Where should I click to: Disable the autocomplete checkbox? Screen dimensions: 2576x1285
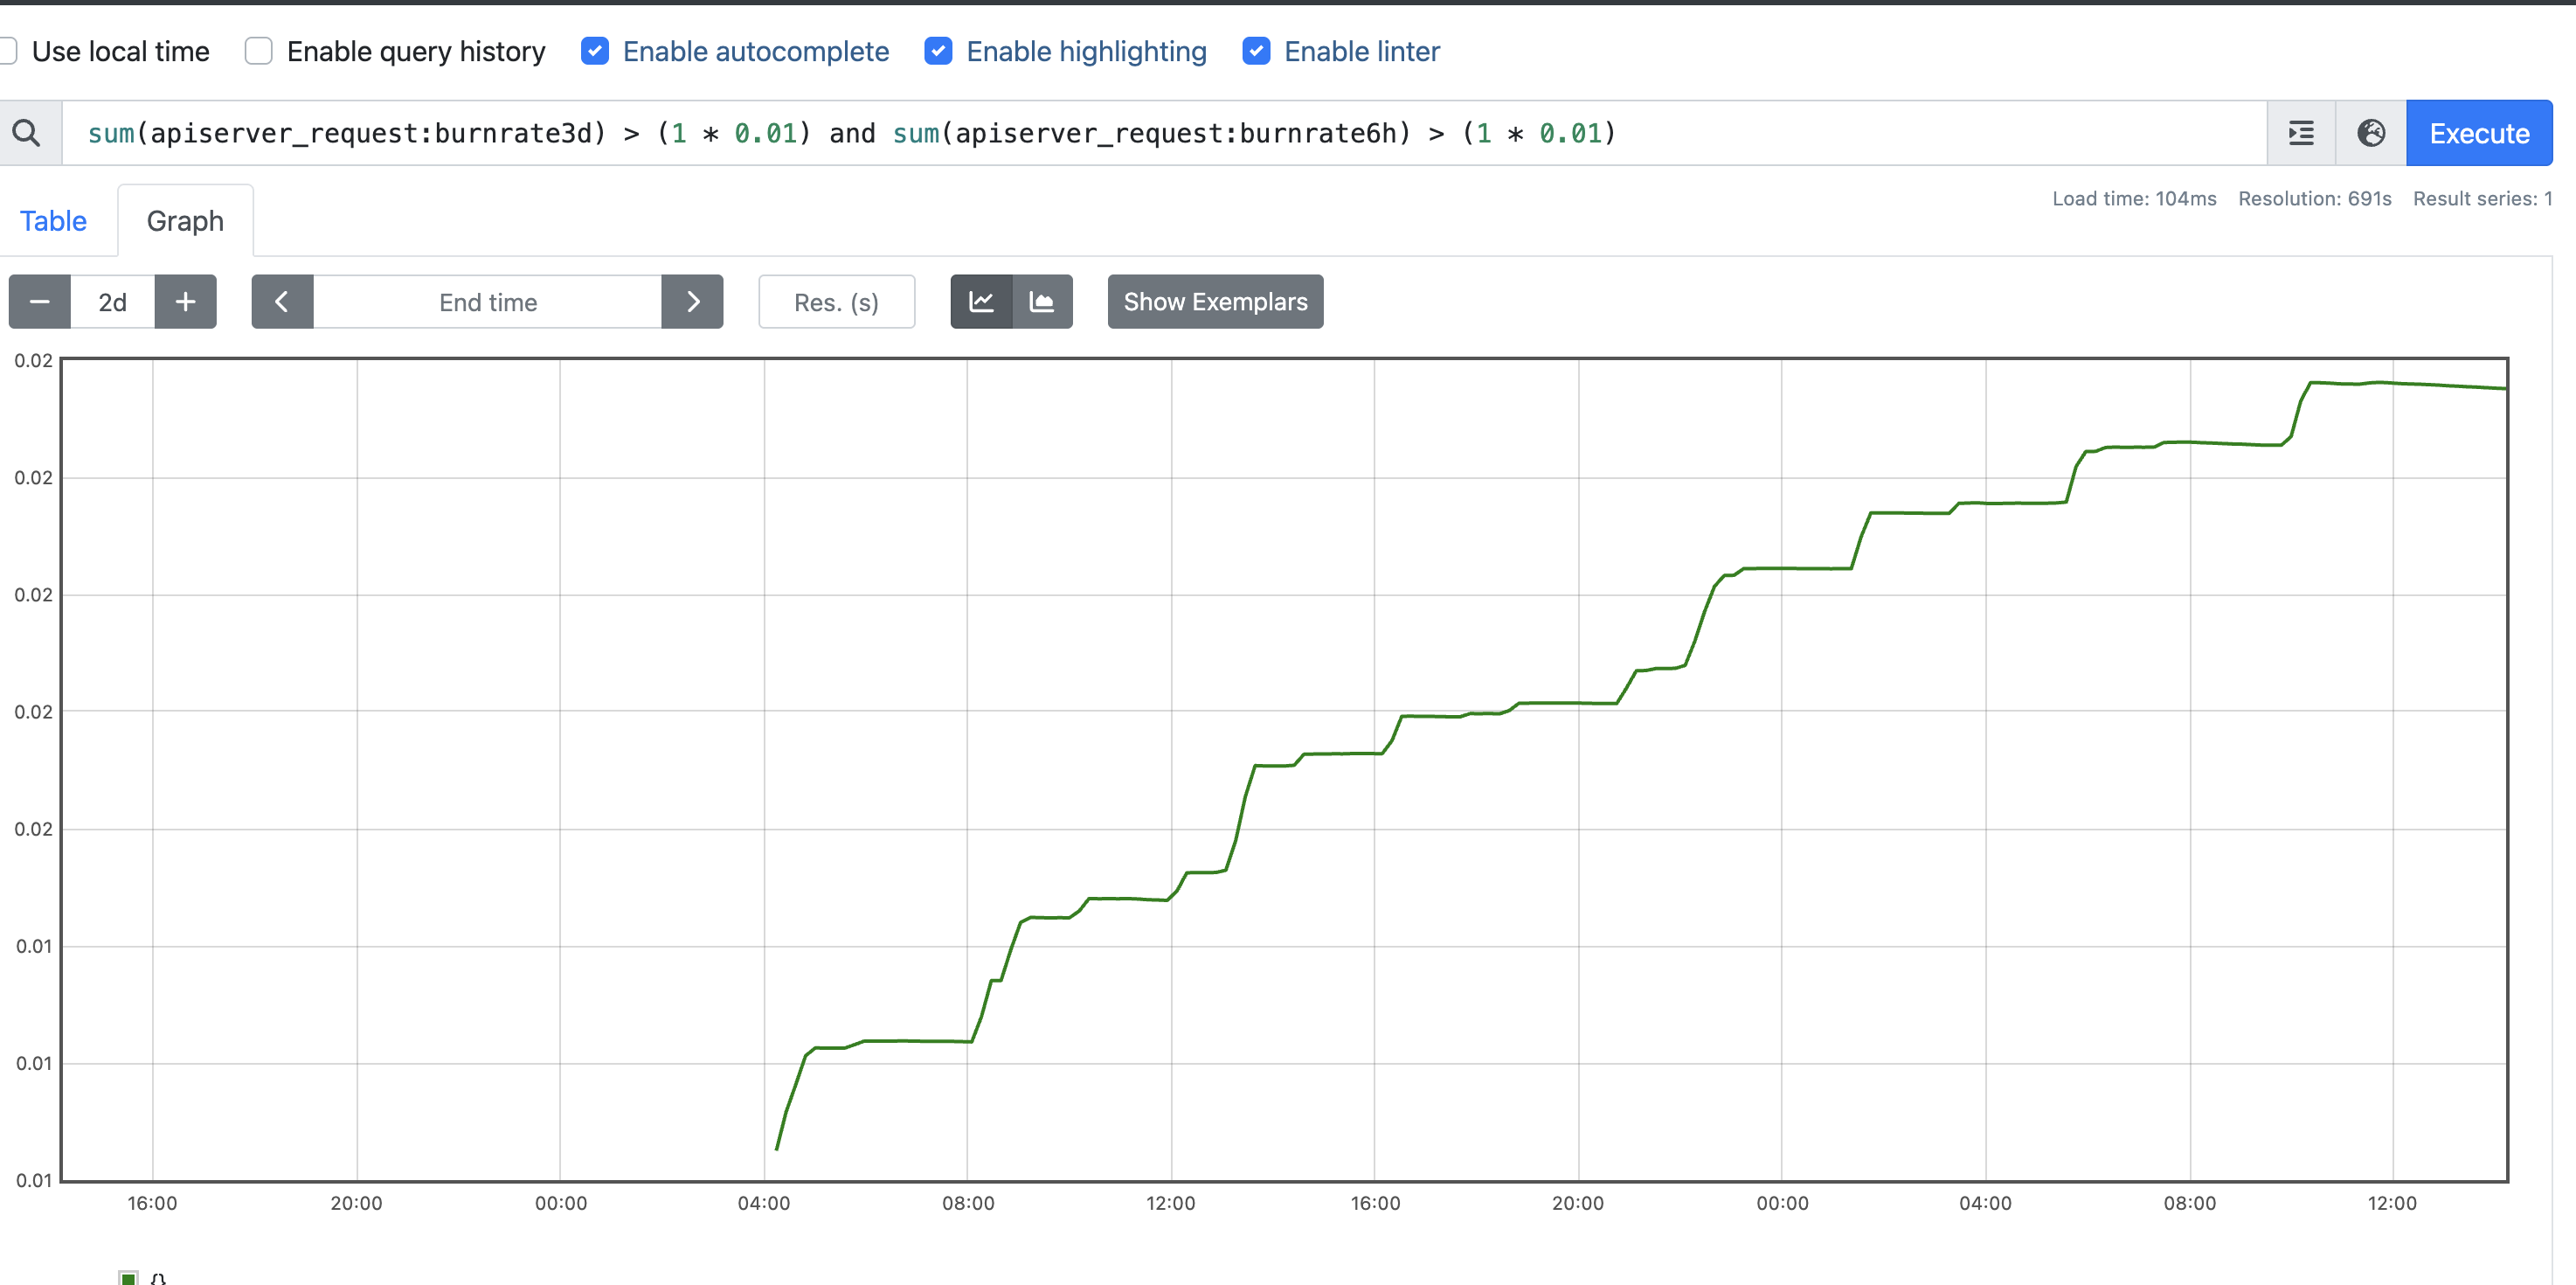(x=595, y=51)
